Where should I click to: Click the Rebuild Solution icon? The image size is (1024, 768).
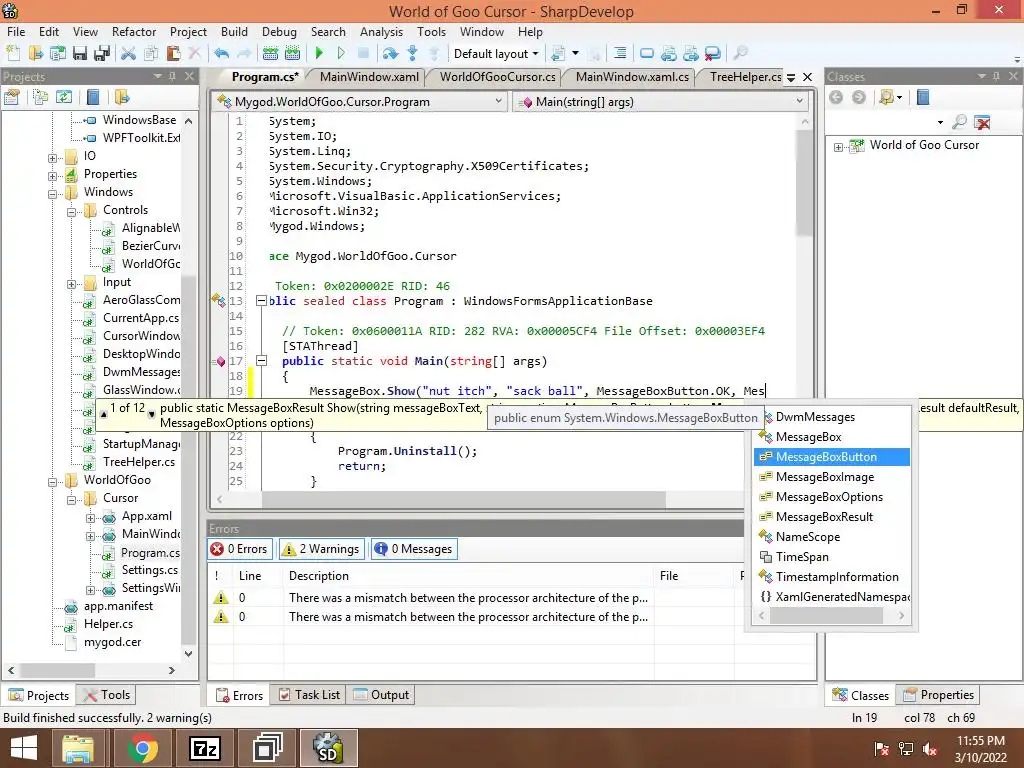[x=293, y=54]
